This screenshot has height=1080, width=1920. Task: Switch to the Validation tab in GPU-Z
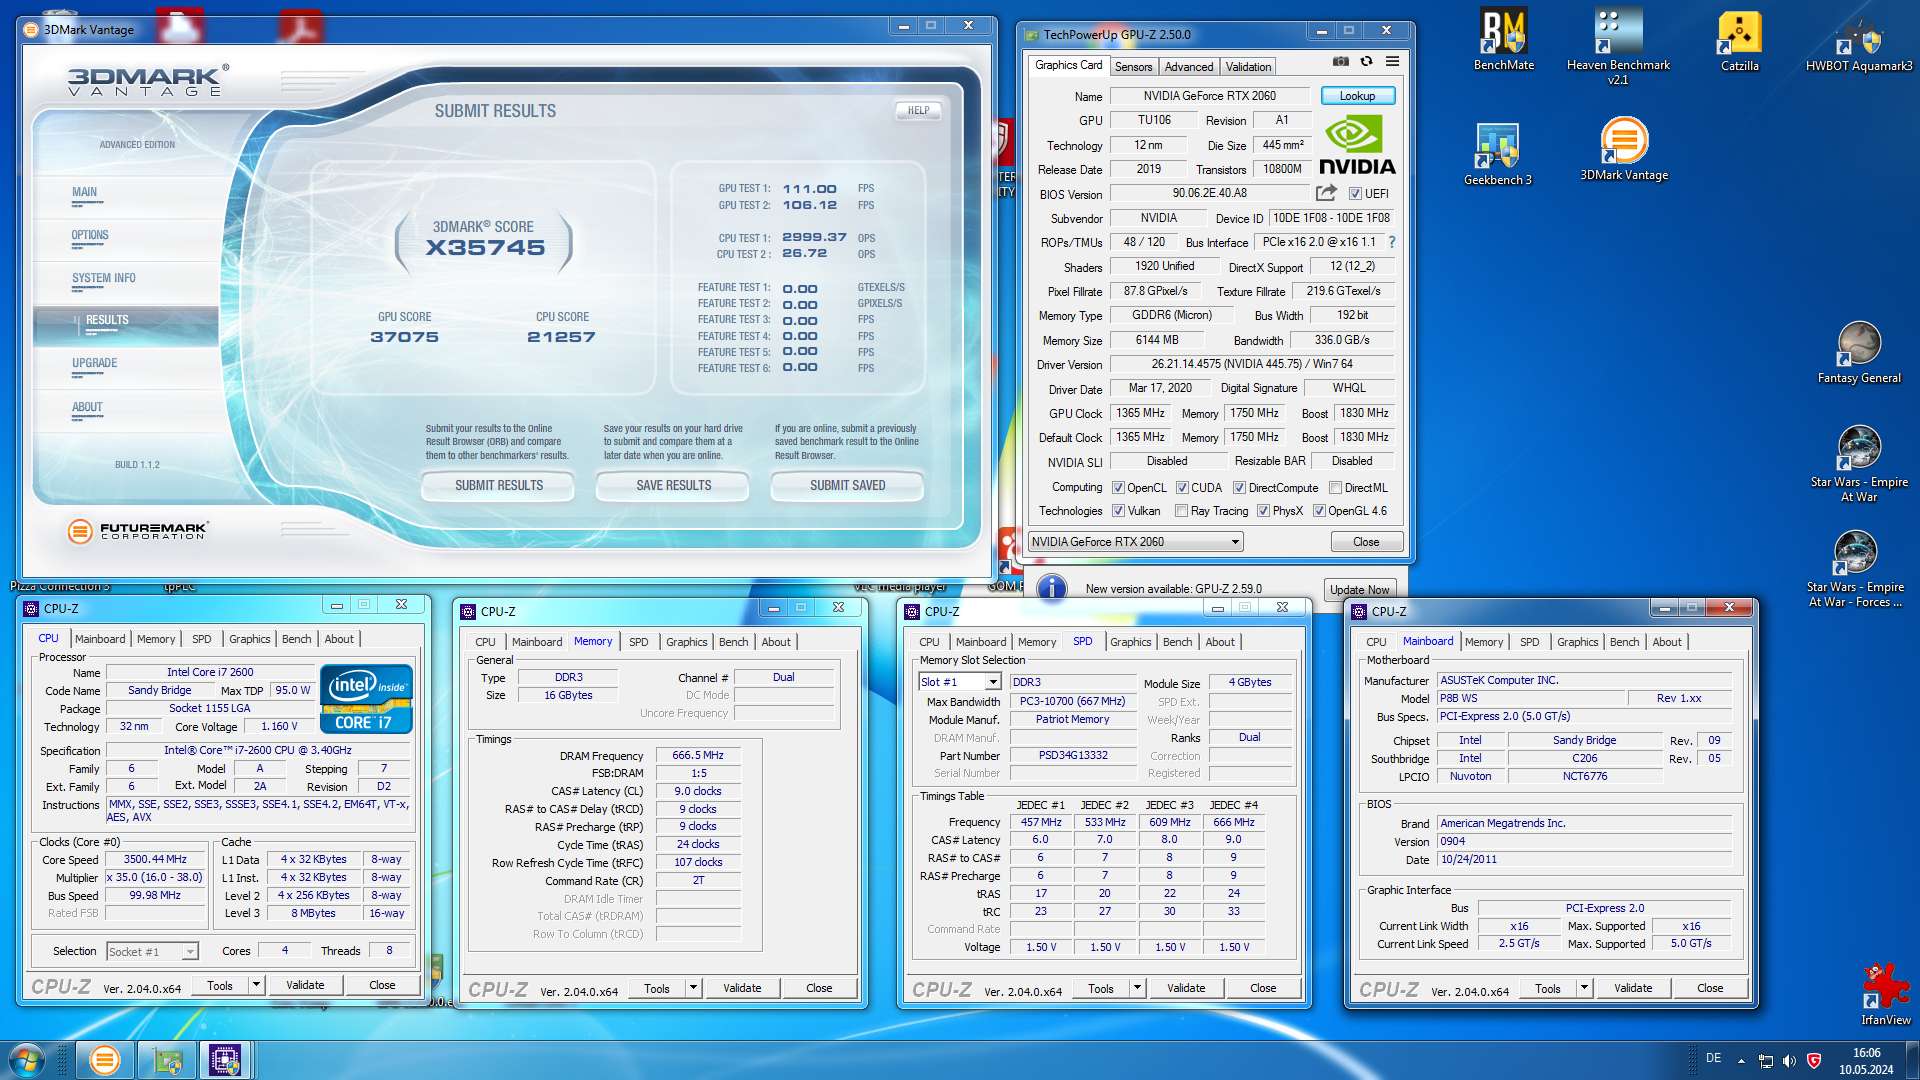[1248, 67]
